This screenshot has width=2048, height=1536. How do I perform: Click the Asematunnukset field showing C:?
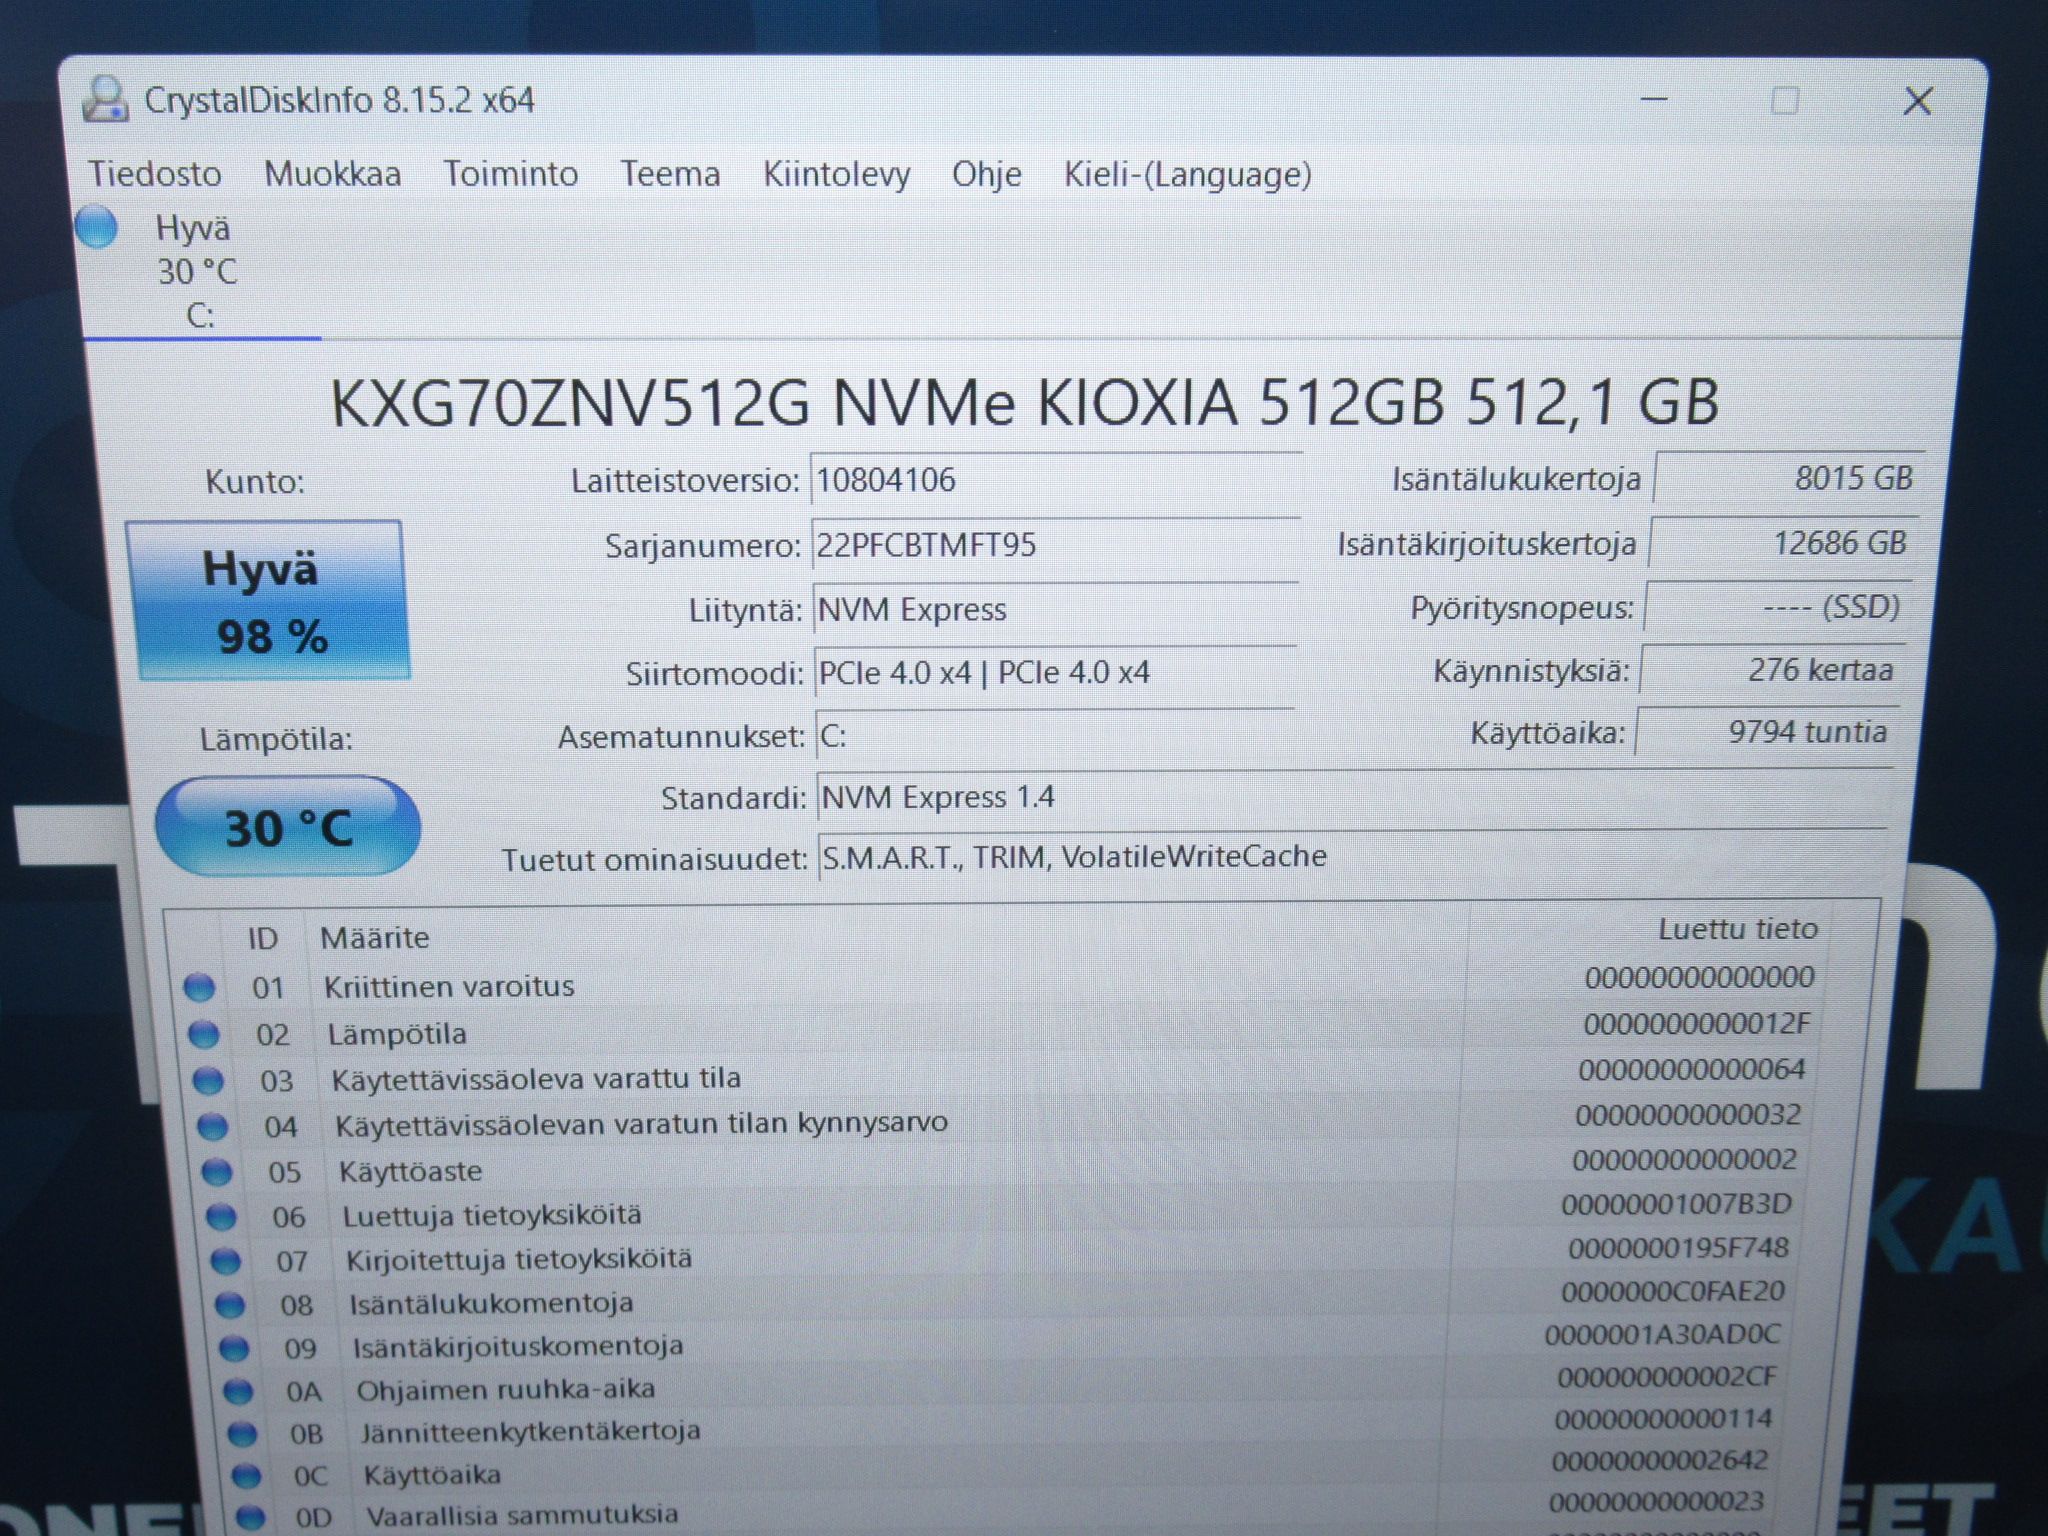[x=1055, y=736]
